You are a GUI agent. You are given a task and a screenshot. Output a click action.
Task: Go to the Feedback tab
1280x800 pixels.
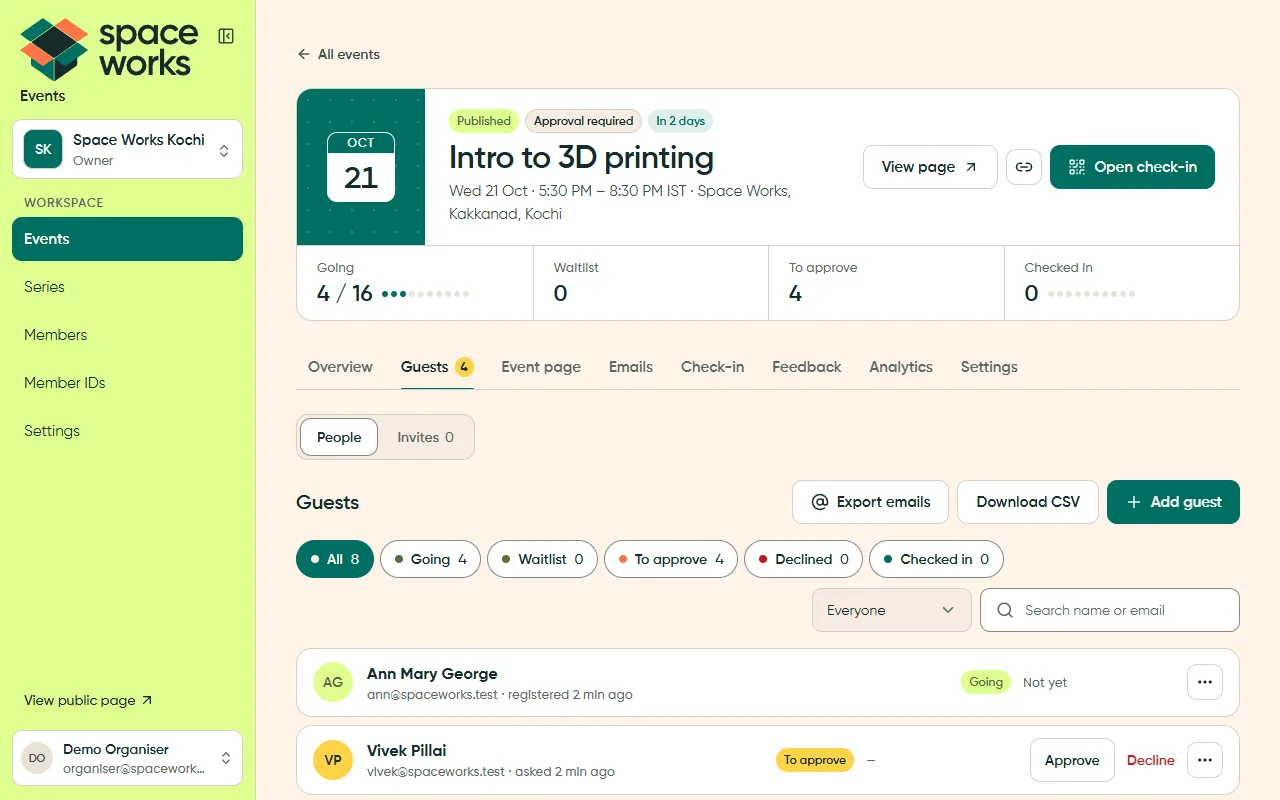pyautogui.click(x=807, y=367)
